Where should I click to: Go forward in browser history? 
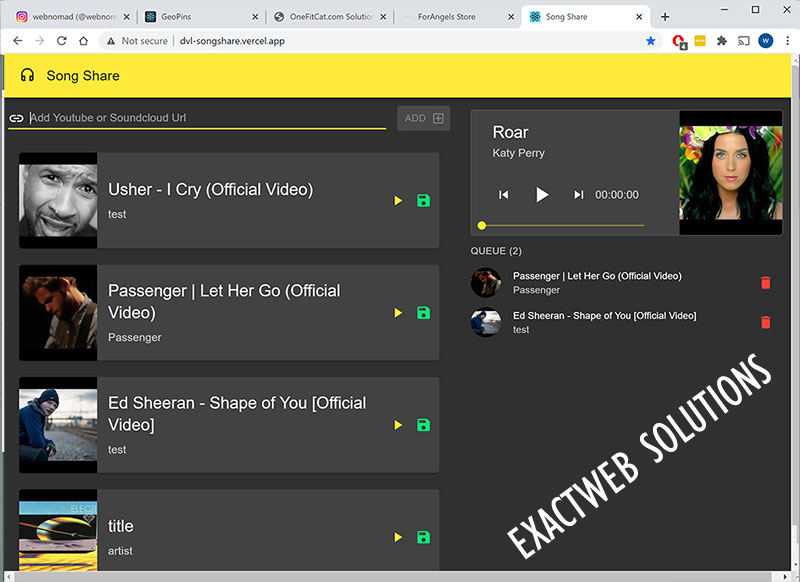click(x=40, y=41)
